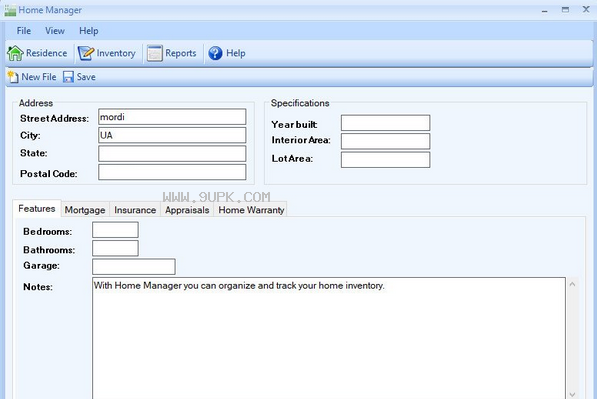The height and width of the screenshot is (399, 597).
Task: Click the Help toolbar label
Action: tap(236, 53)
